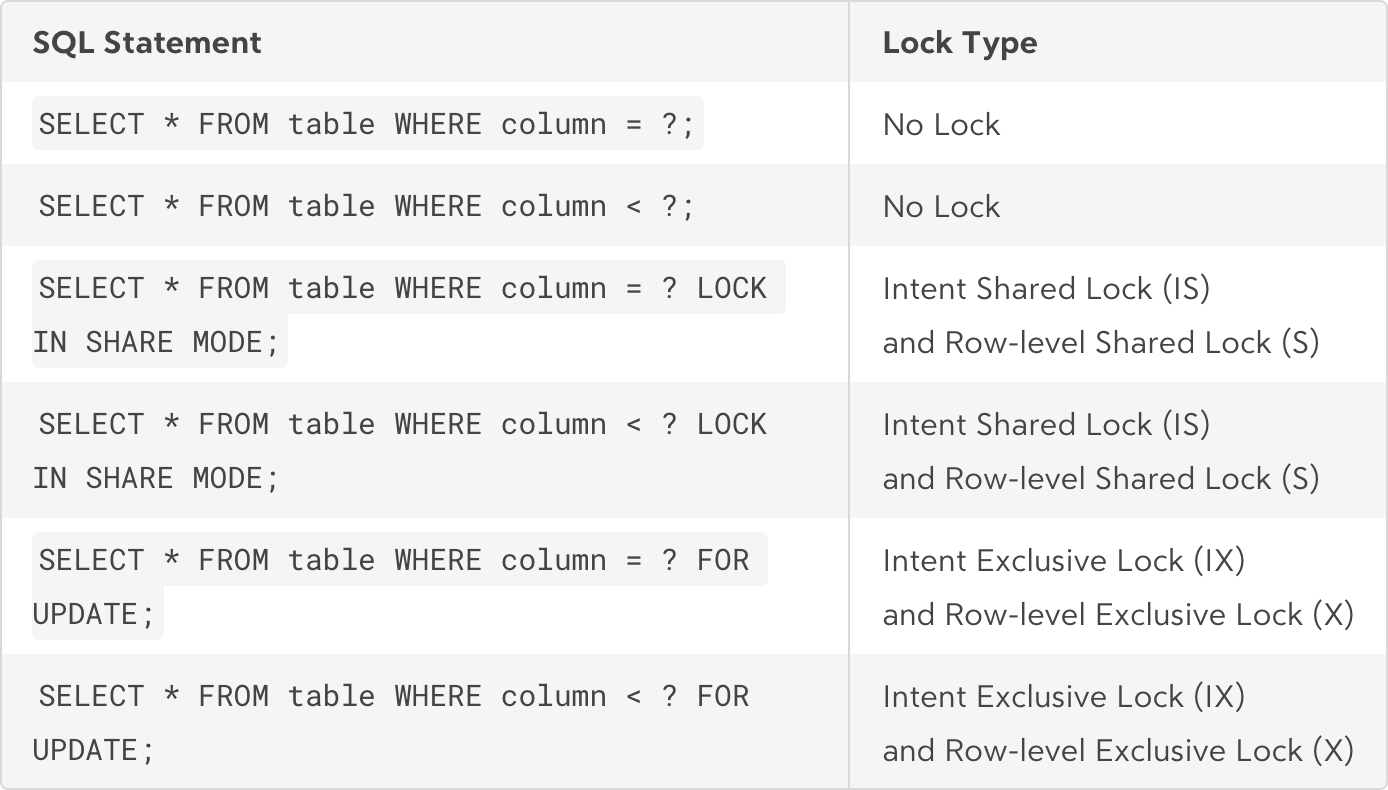The height and width of the screenshot is (790, 1388).
Task: Click the "column < ? LOCK" statement's first line
Action: coord(403,424)
